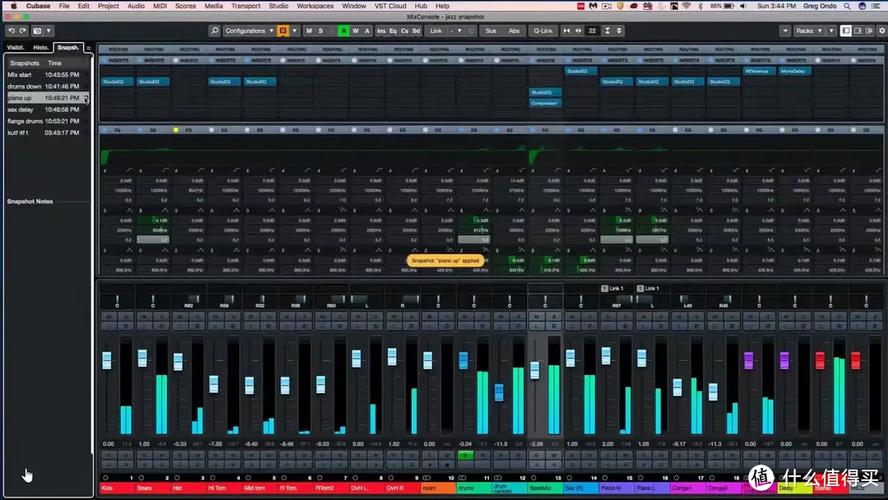
Task: Click the Kick channel volume fader
Action: tap(107, 360)
